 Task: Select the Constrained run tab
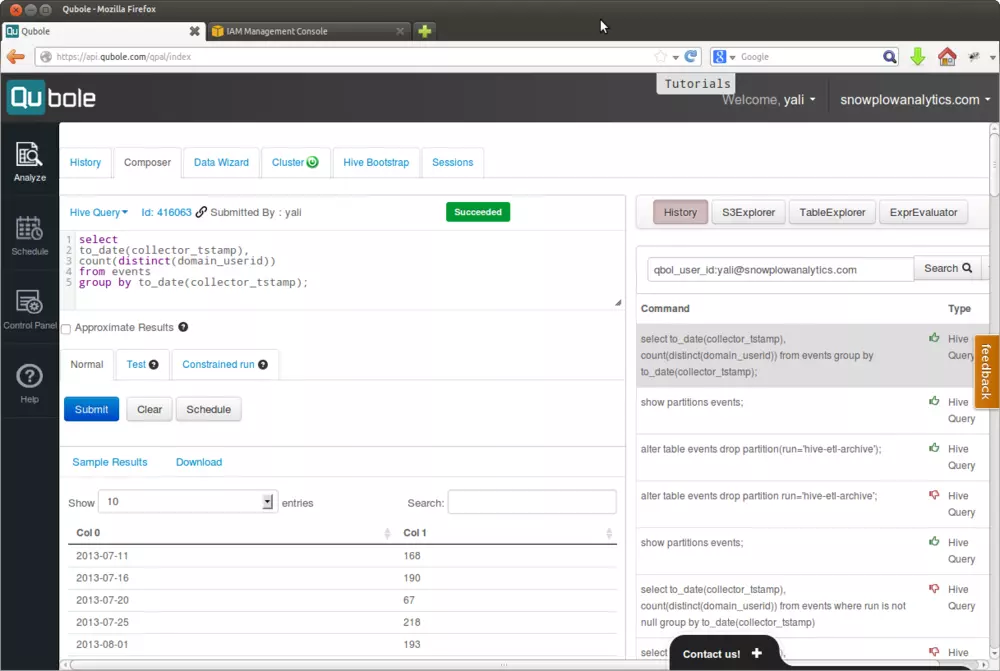point(224,364)
